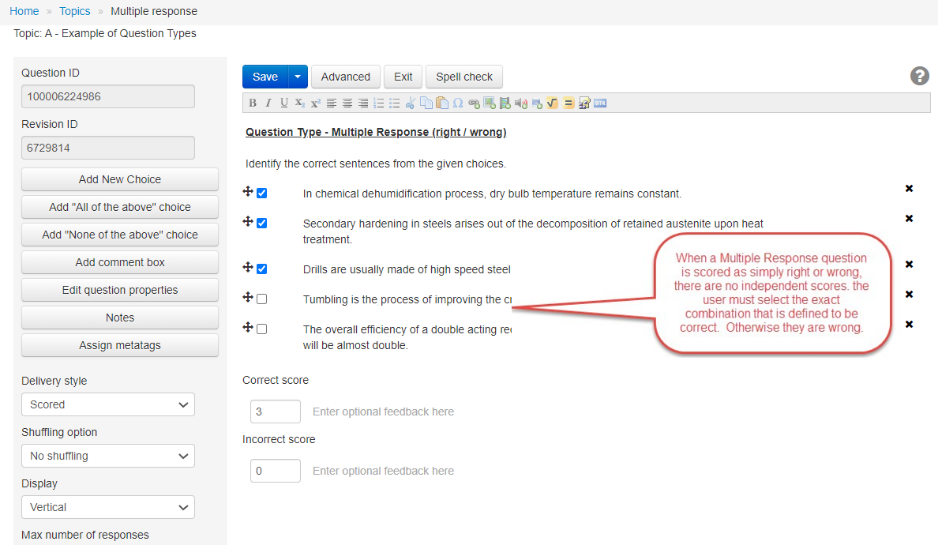
Task: Run Spell check
Action: (464, 77)
